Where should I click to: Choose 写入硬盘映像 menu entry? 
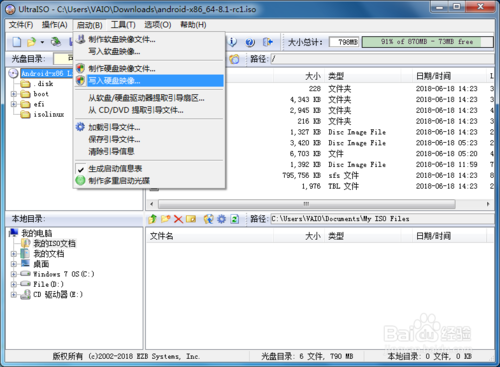click(149, 81)
